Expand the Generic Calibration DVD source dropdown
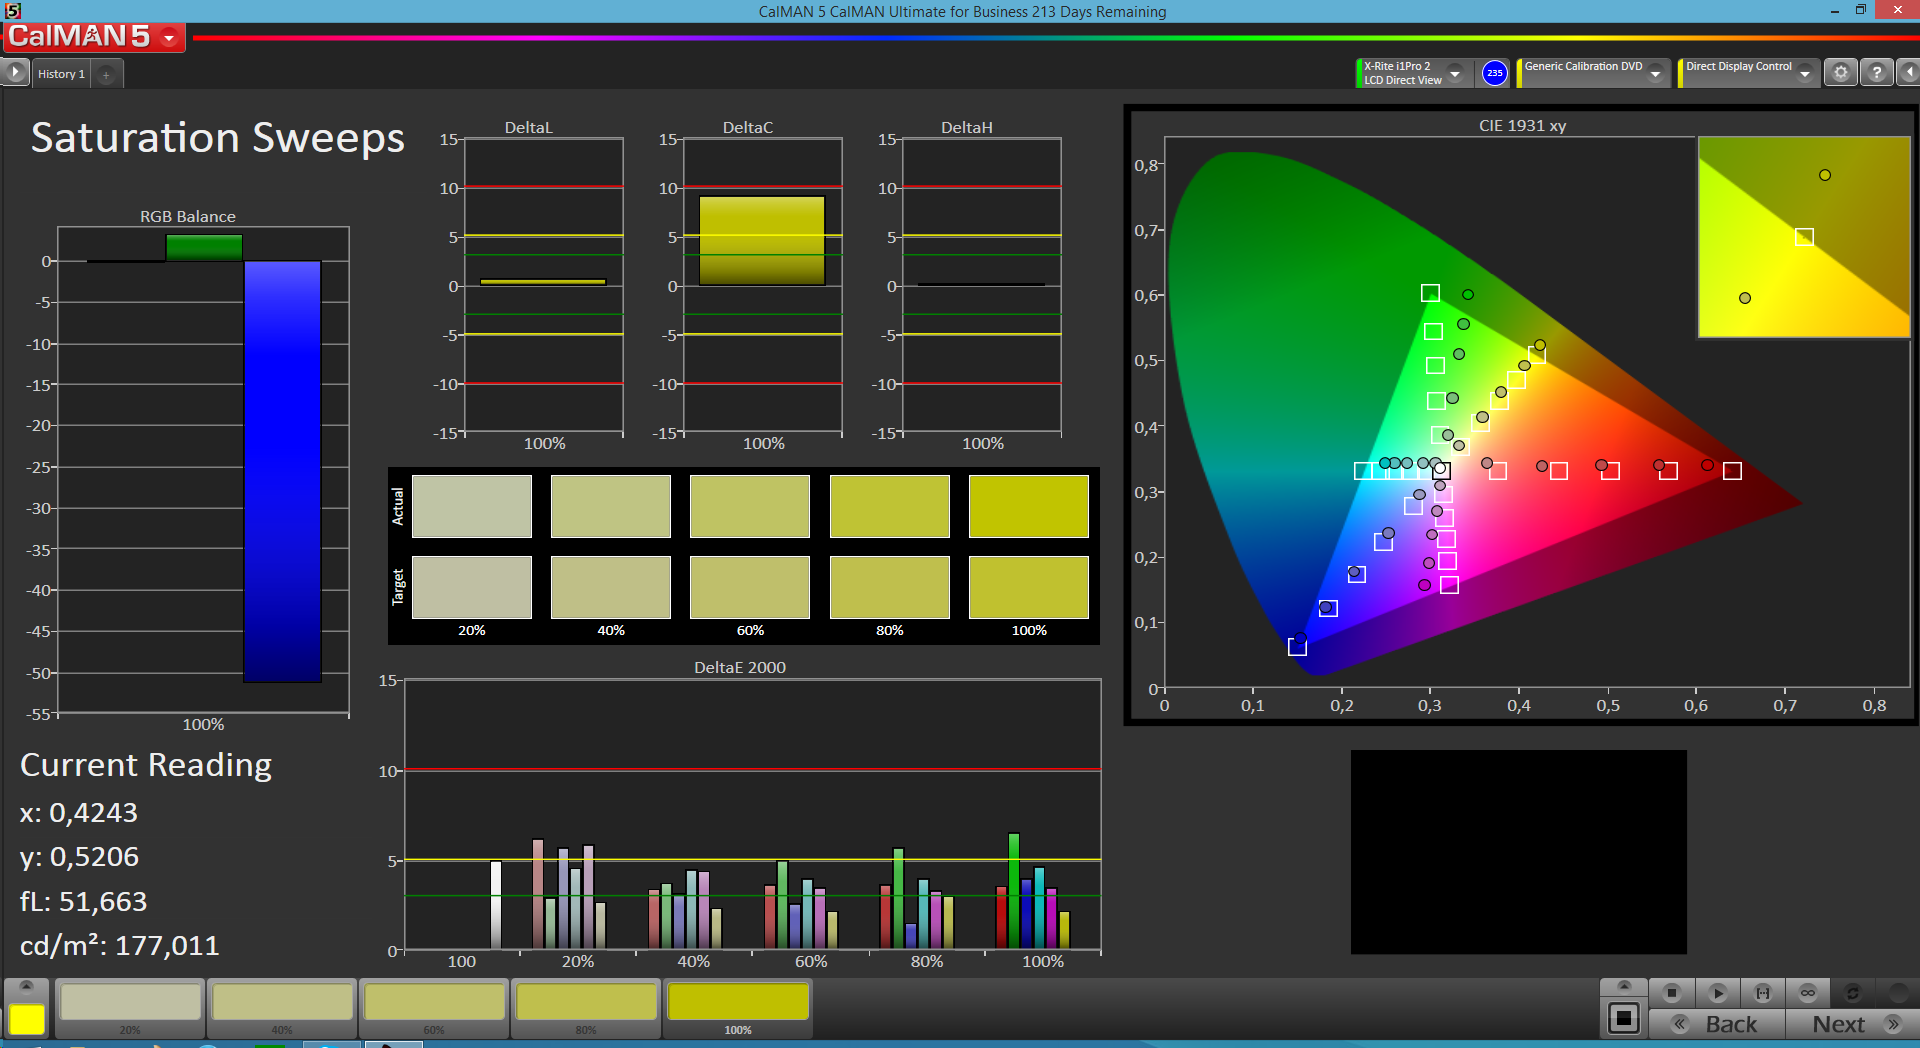 pos(1655,73)
